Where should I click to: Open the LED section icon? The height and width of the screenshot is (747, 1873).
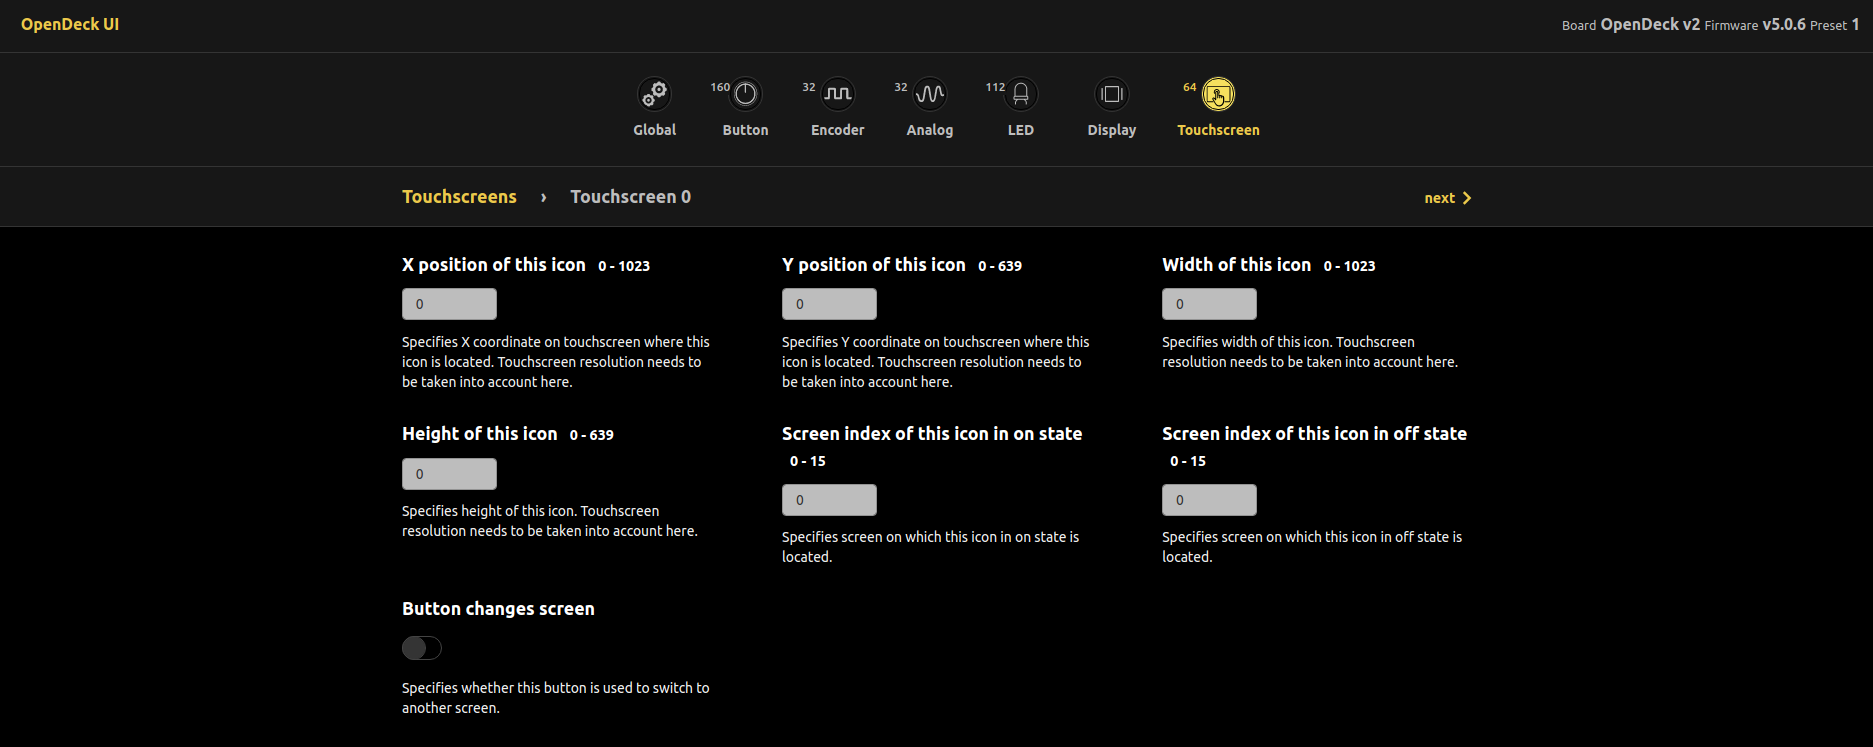tap(1021, 94)
